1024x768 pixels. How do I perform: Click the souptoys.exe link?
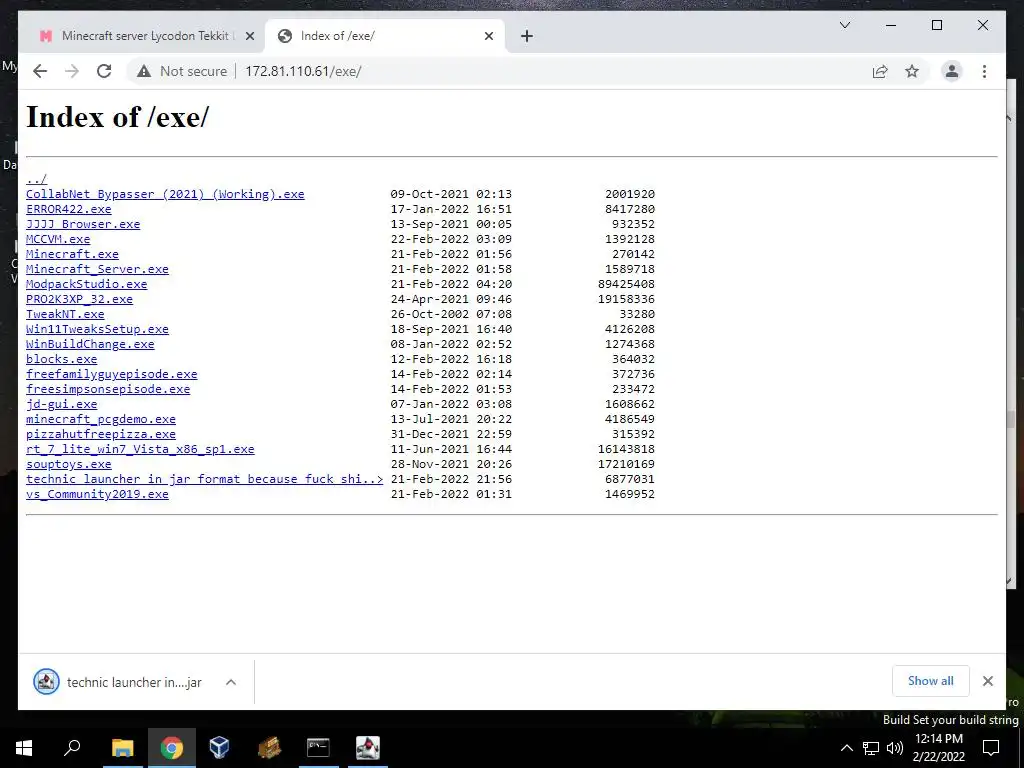pyautogui.click(x=69, y=464)
